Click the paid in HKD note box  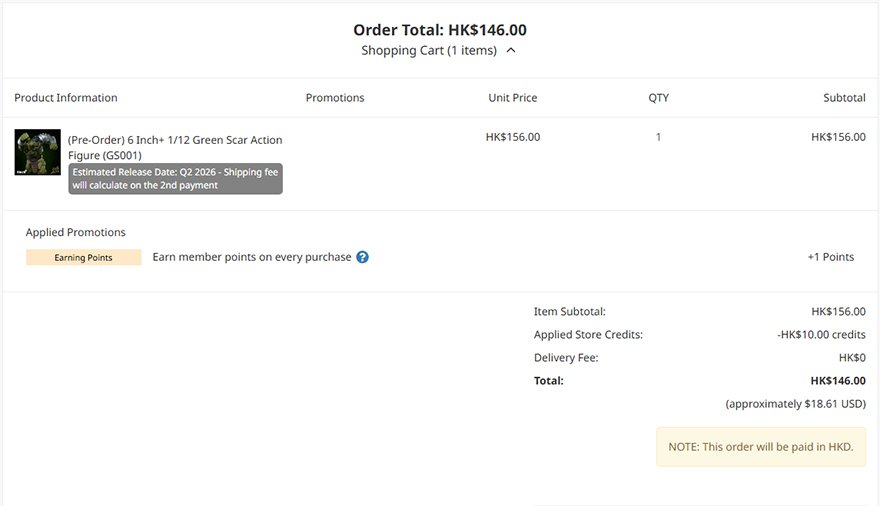pyautogui.click(x=761, y=447)
